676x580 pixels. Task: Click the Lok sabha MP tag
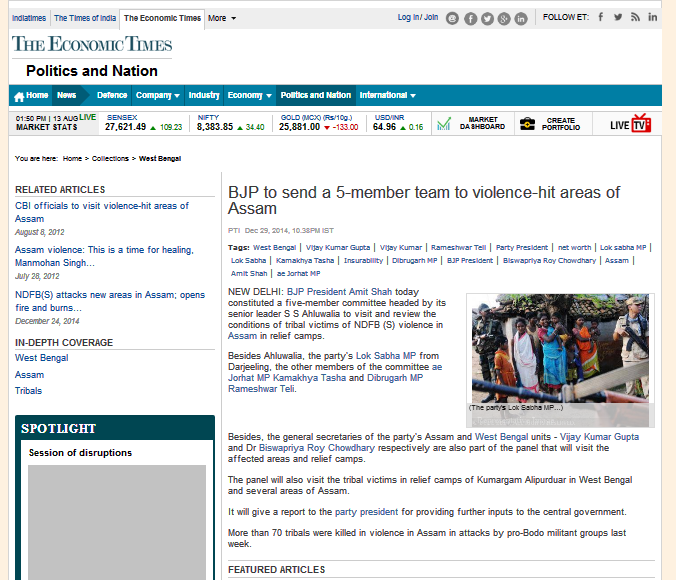click(623, 248)
